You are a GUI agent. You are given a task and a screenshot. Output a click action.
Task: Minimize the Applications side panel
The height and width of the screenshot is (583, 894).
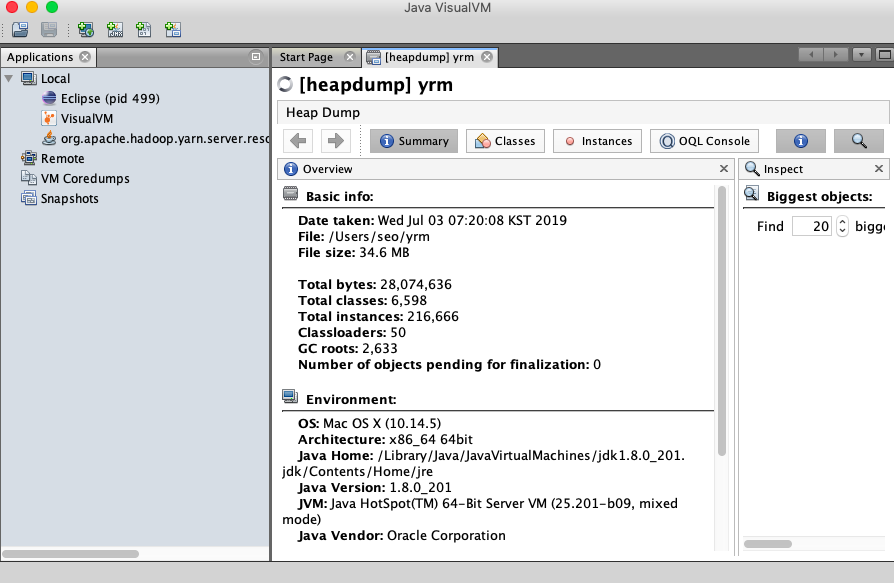tap(256, 56)
